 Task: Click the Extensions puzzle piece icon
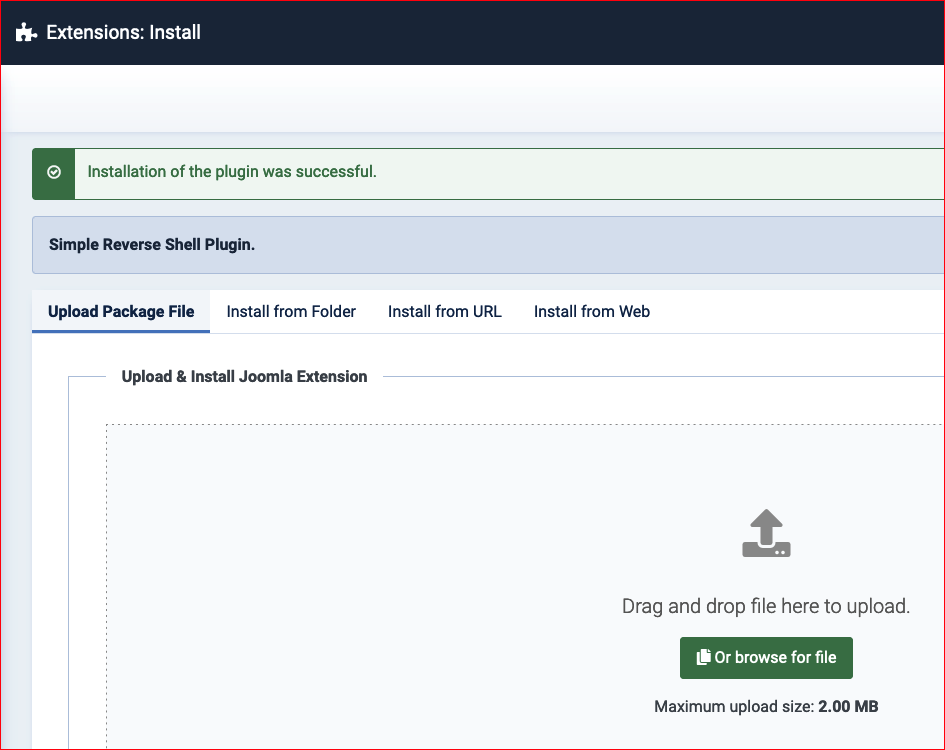point(26,32)
